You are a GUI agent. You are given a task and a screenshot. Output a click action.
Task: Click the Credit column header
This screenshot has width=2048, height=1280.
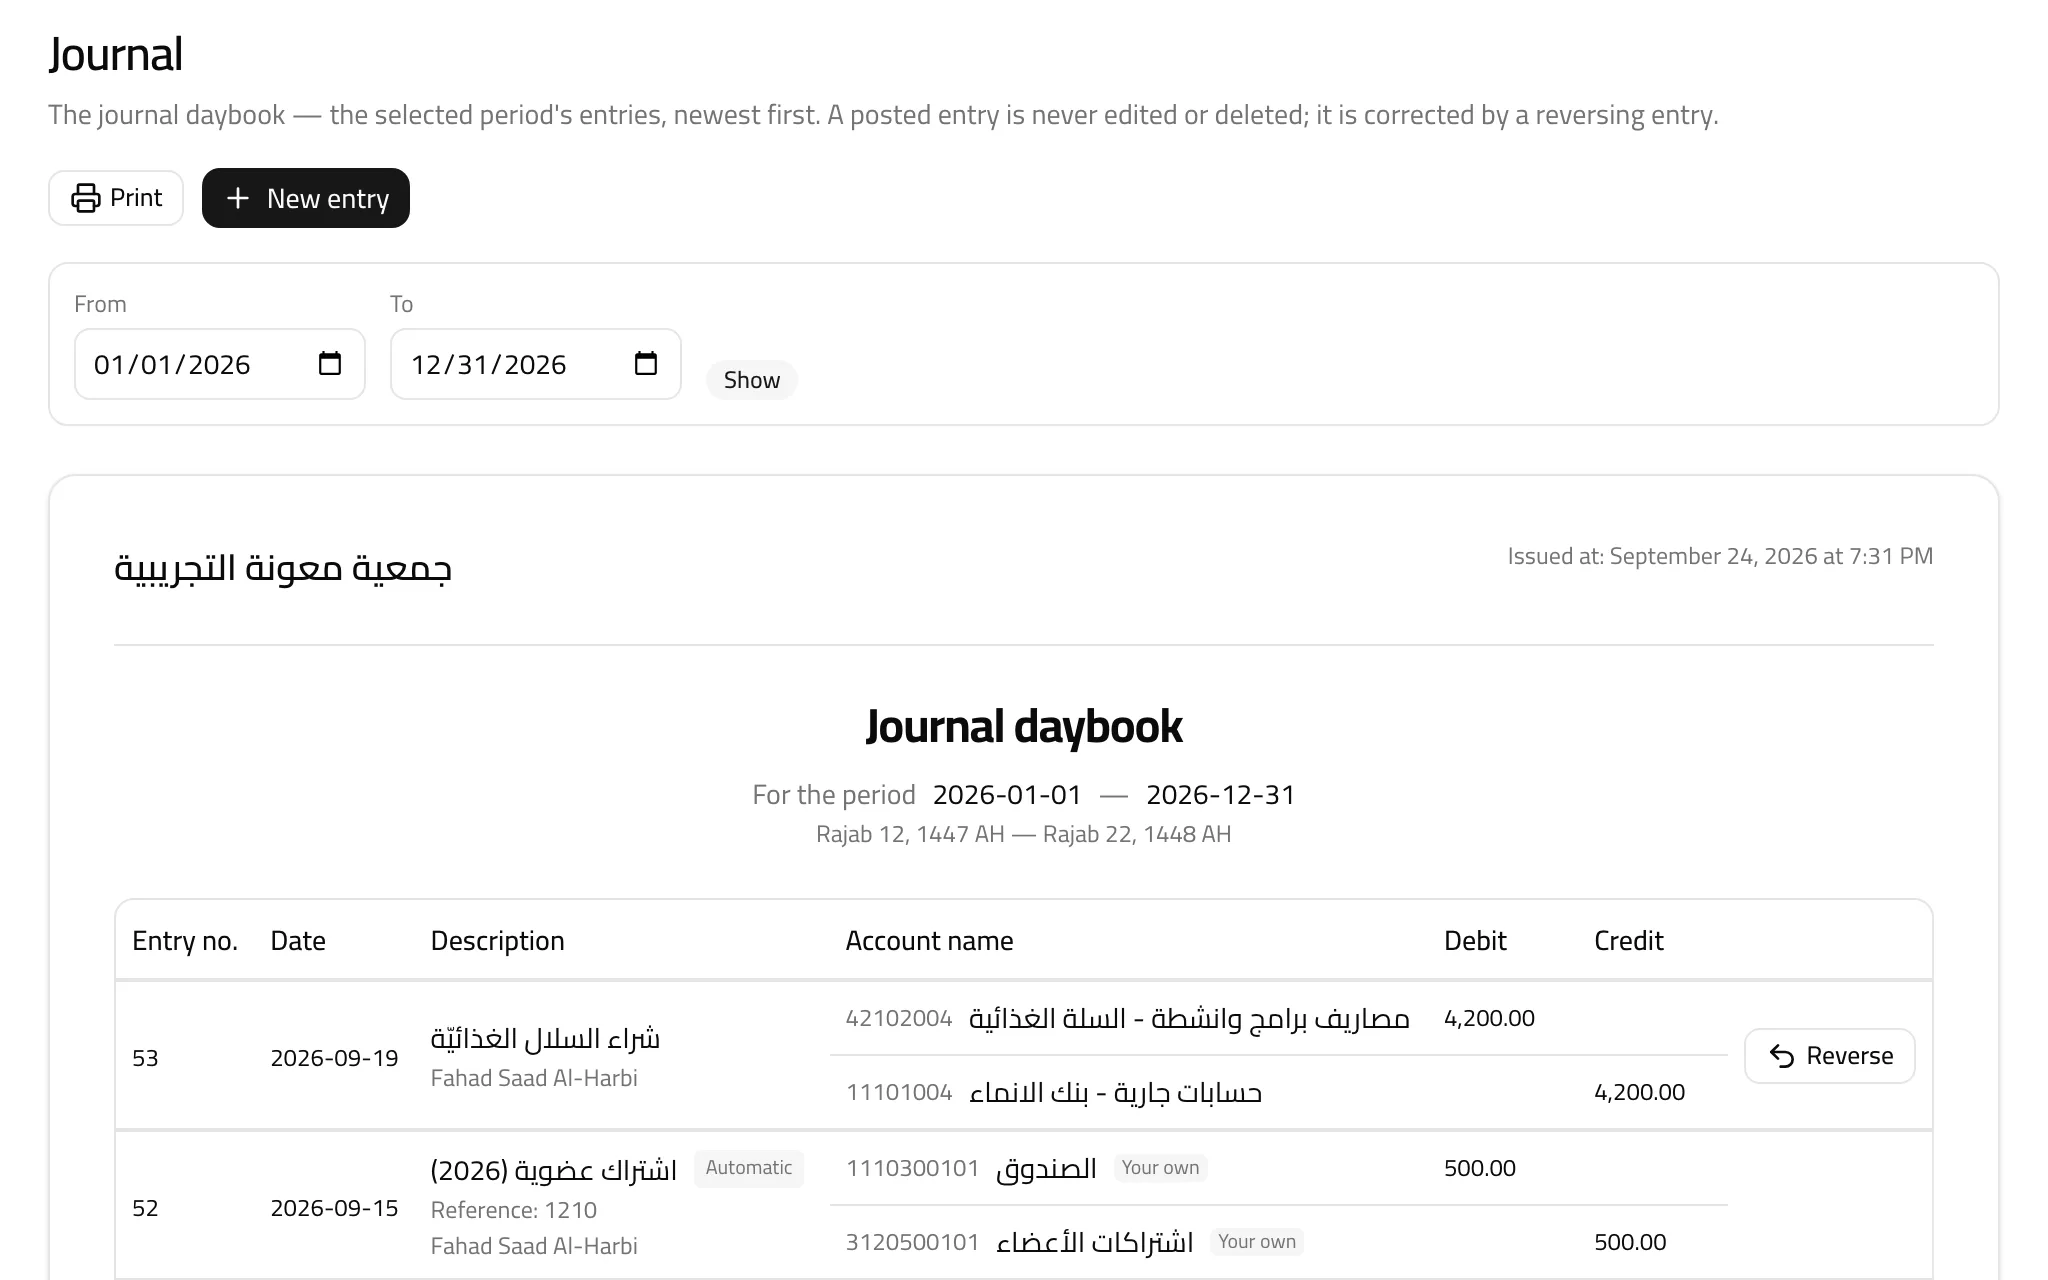(1629, 941)
